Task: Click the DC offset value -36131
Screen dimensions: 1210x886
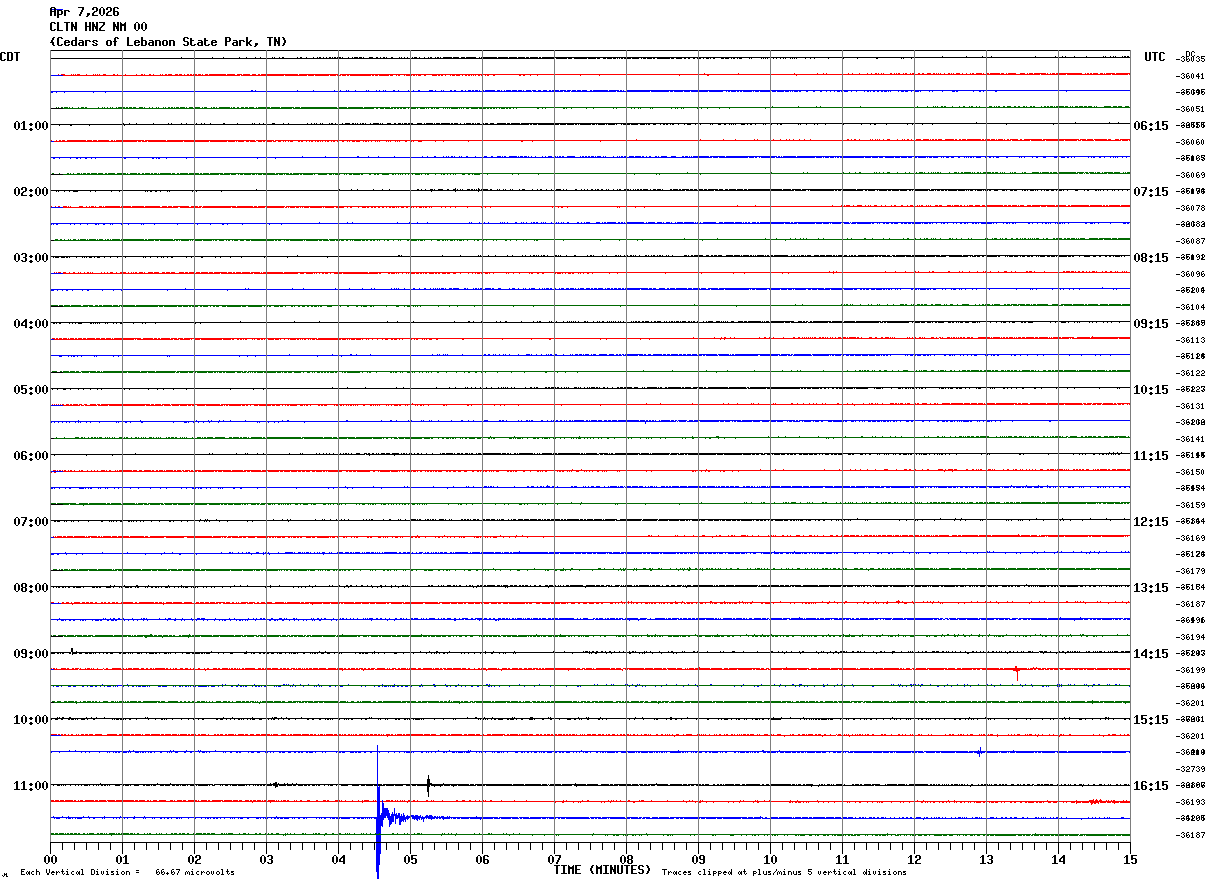Action: 1191,406
